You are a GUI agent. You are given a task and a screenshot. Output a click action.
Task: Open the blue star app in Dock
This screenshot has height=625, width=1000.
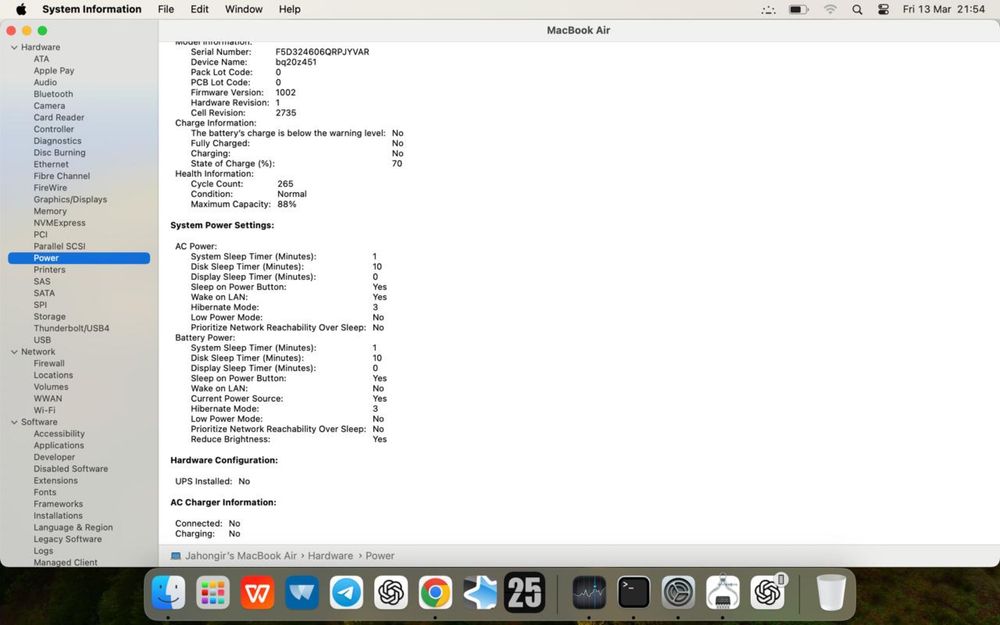[480, 592]
